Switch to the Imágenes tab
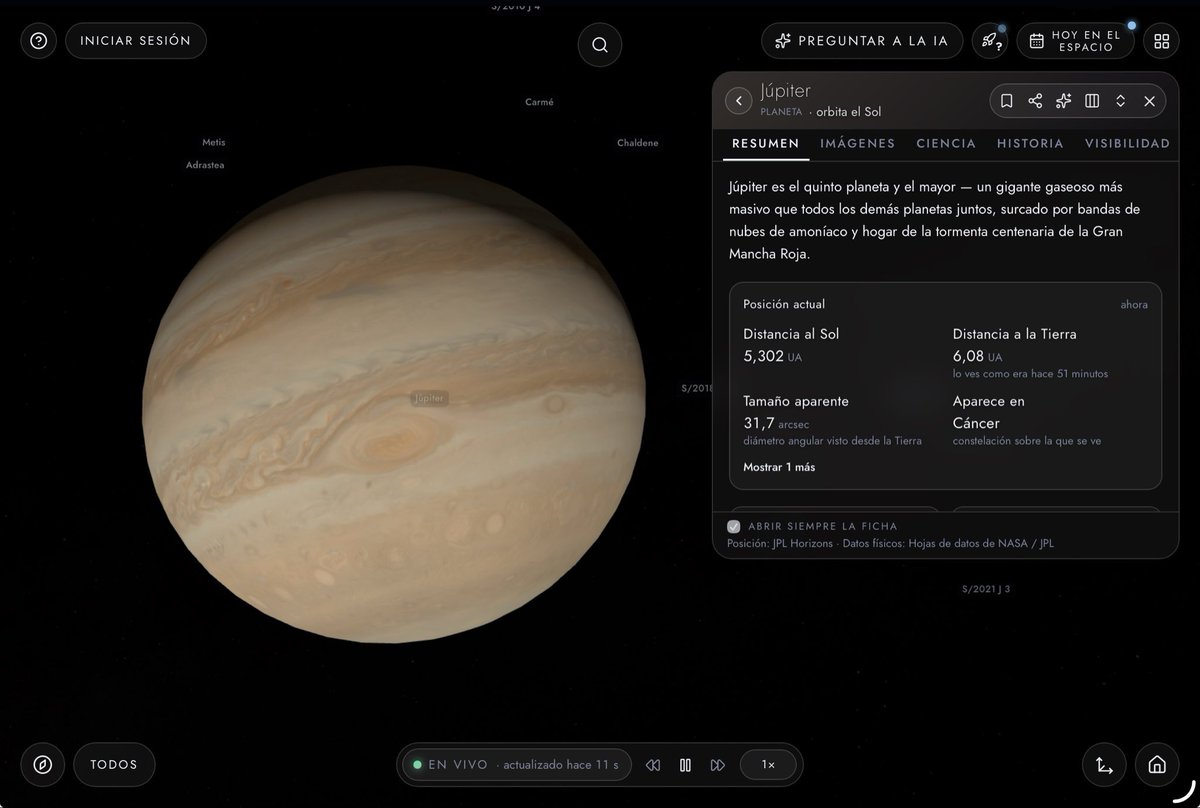This screenshot has height=808, width=1200. click(x=858, y=143)
